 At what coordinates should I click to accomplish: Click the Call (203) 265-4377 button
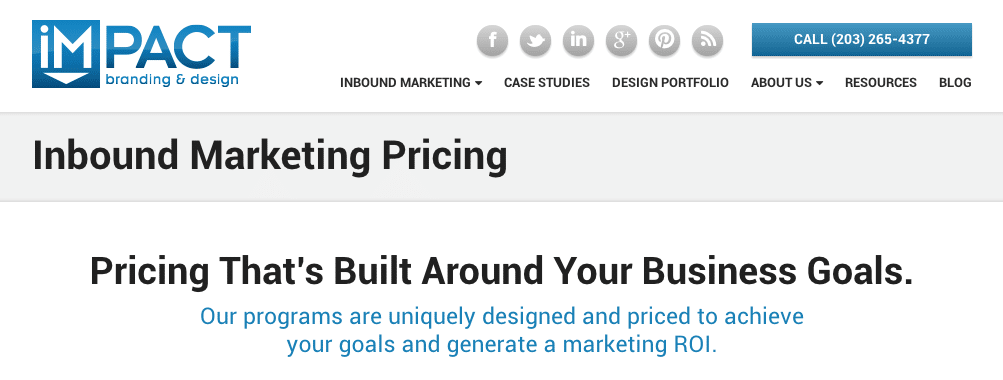point(862,40)
